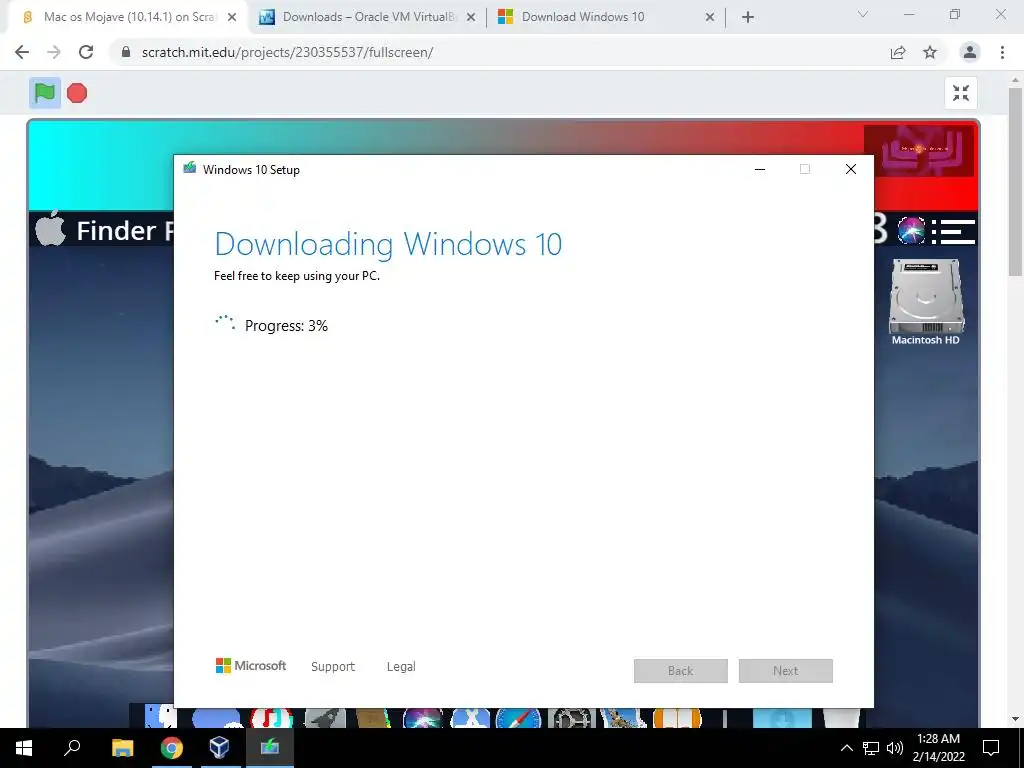Minimize the Windows 10 Setup window
The image size is (1024, 768).
click(760, 169)
